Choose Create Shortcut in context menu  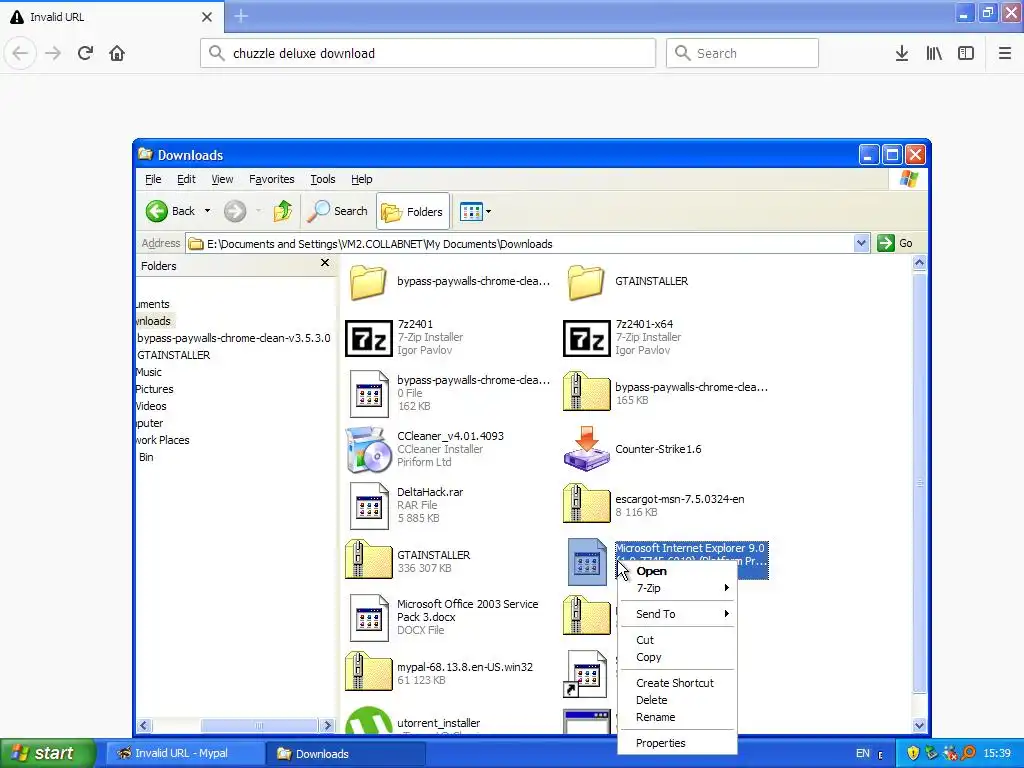click(x=677, y=683)
